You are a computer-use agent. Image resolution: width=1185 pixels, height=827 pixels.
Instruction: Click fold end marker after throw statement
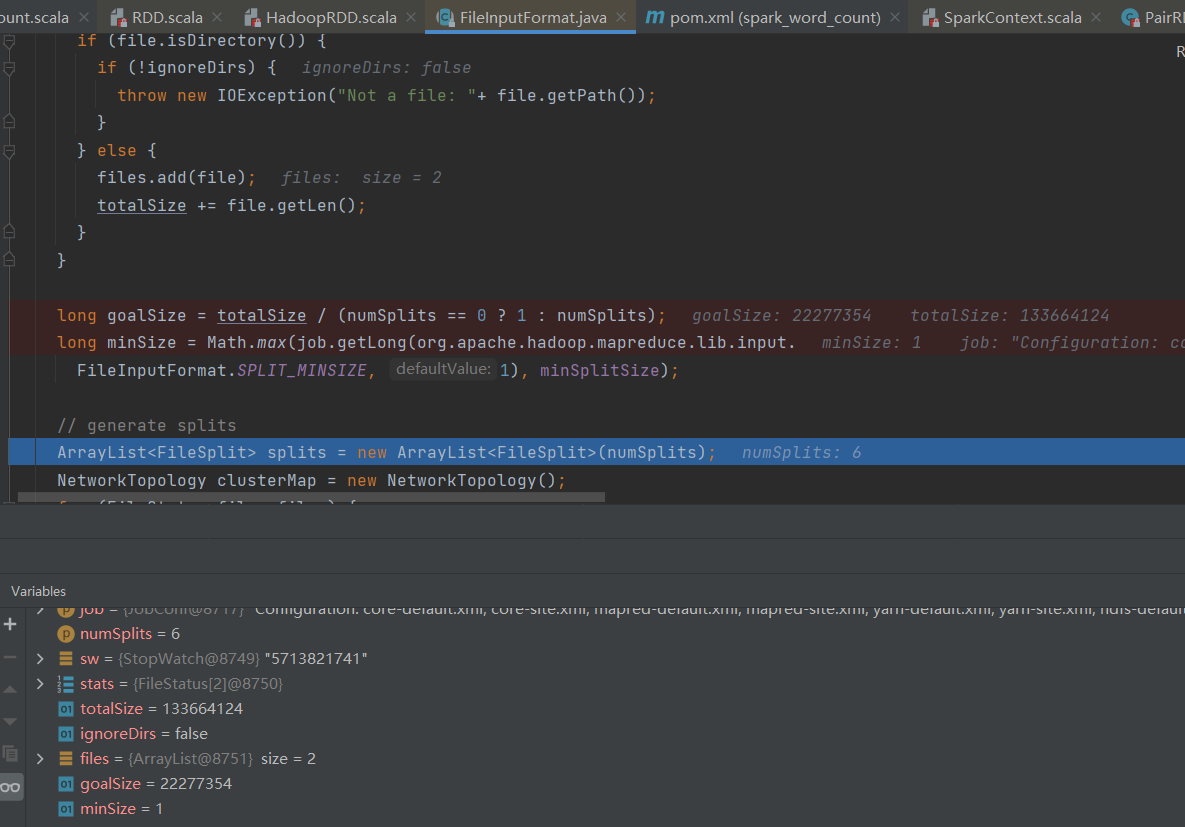click(x=9, y=121)
